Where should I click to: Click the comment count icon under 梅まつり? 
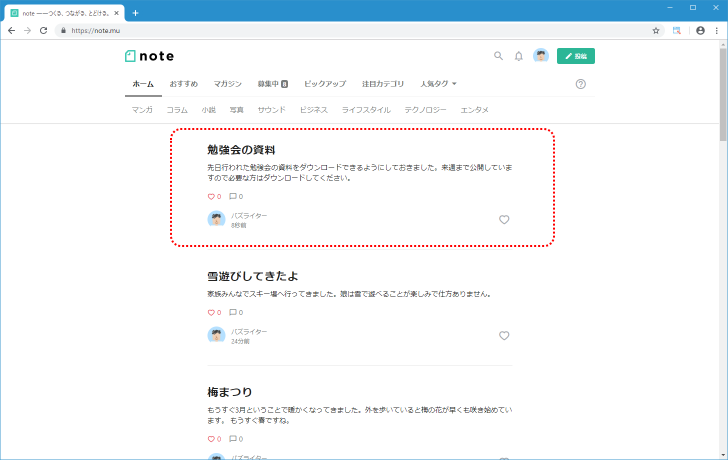click(x=236, y=439)
